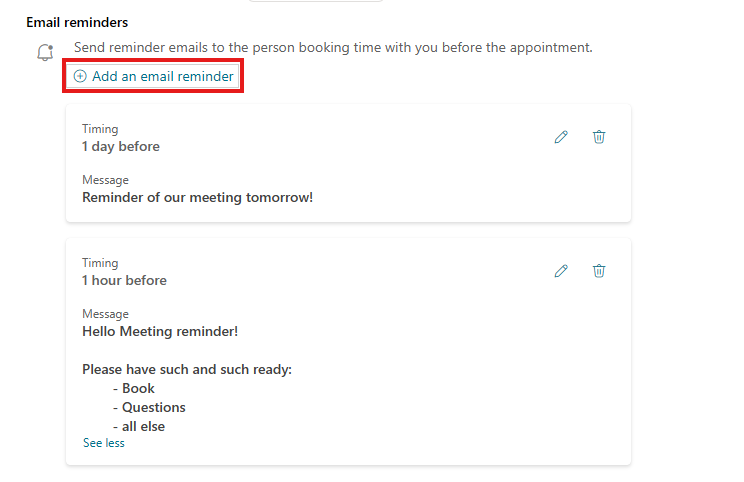Image resolution: width=744 pixels, height=482 pixels.
Task: Edit the 1 day before reminder
Action: point(561,137)
